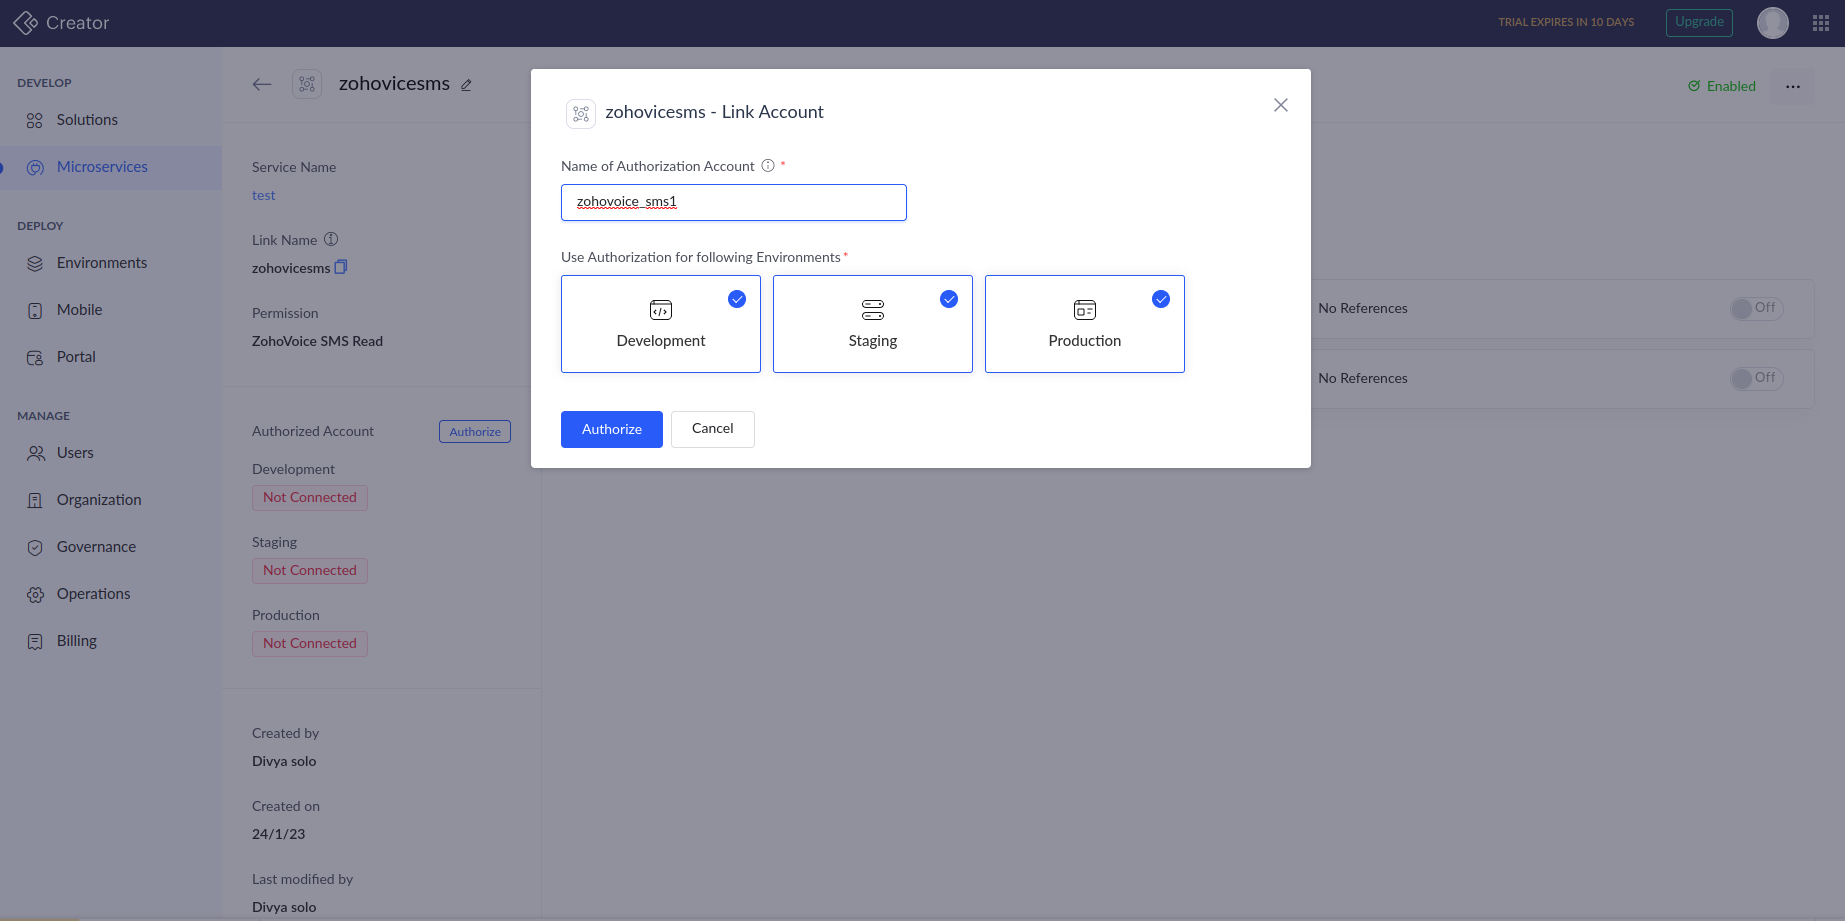Click the Created on date 24/1/23

click(x=278, y=834)
